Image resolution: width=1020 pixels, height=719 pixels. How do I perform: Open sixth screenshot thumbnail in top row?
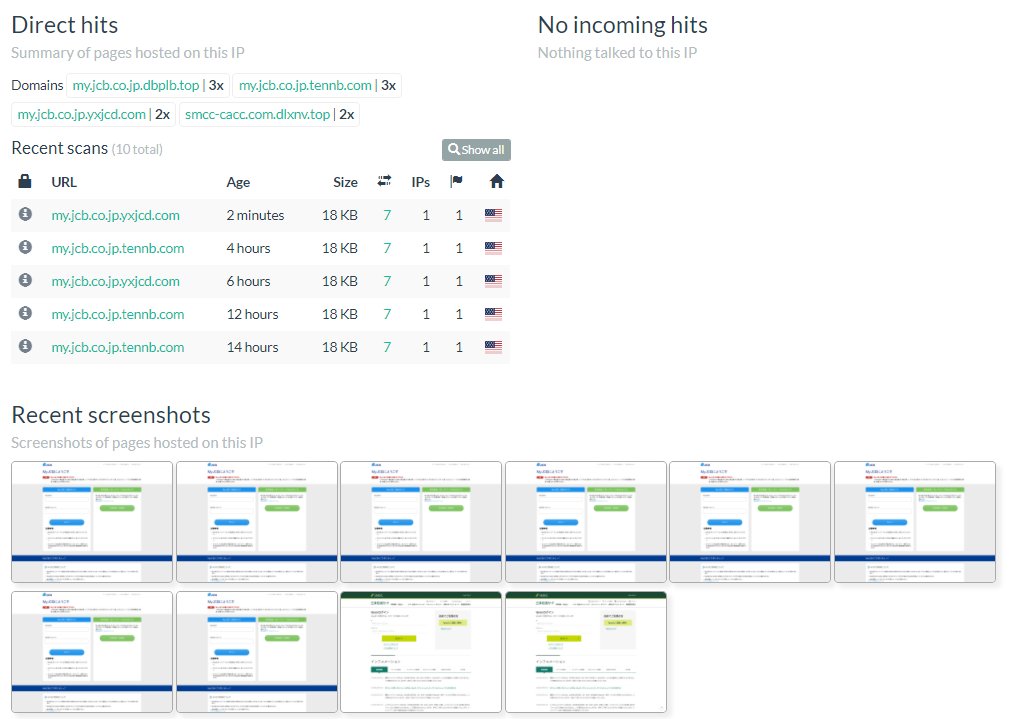tap(915, 522)
